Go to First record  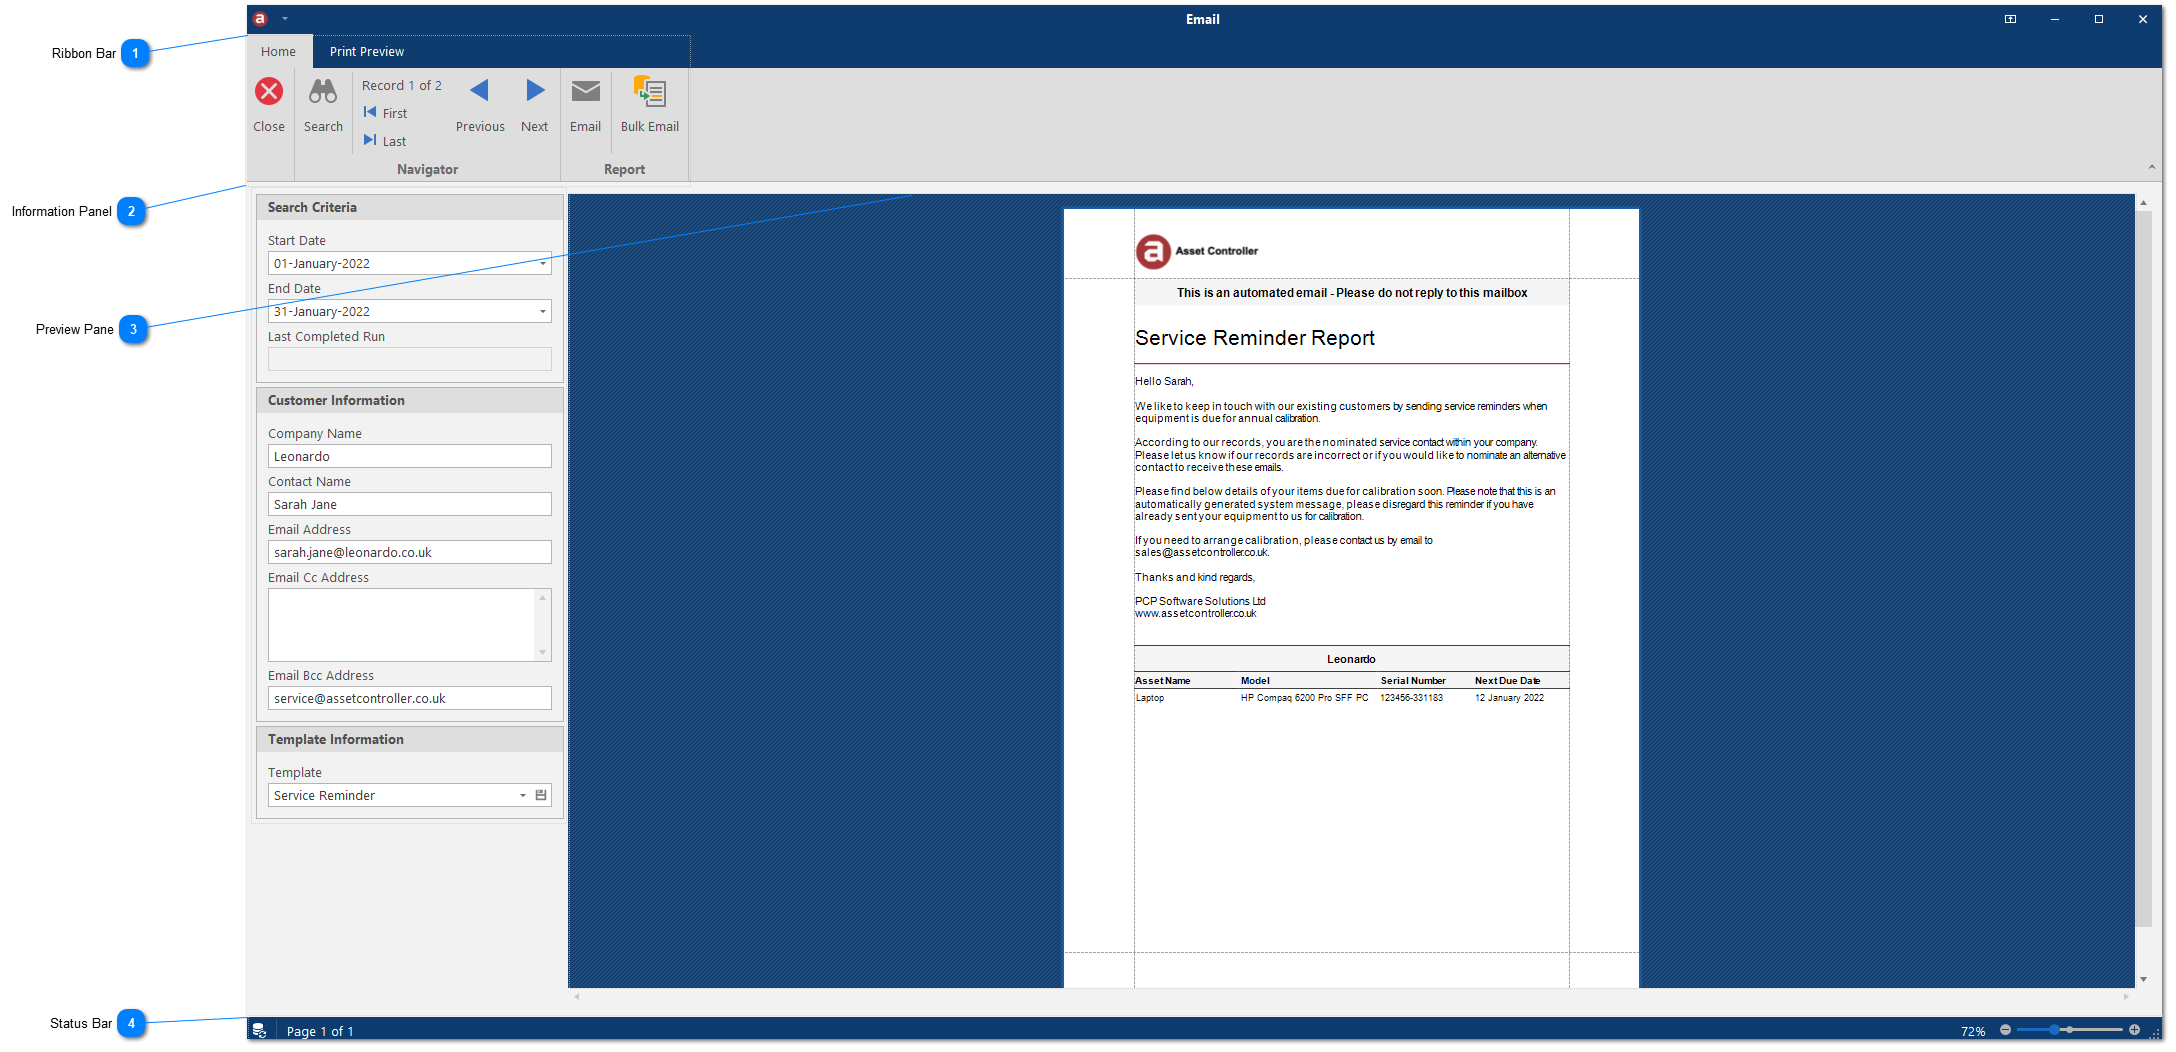click(386, 113)
